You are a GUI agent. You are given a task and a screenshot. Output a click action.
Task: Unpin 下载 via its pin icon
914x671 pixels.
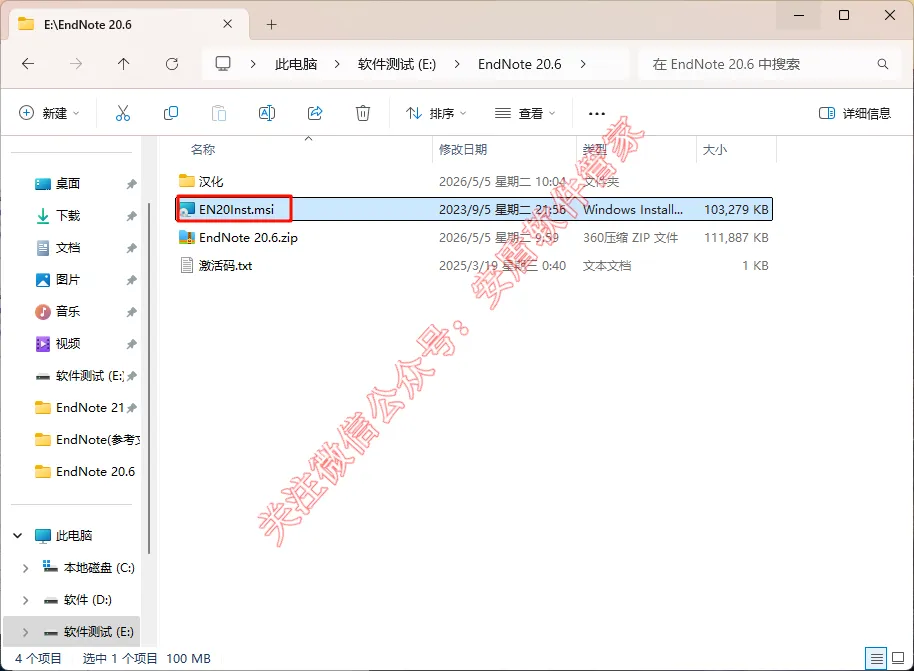coord(132,216)
